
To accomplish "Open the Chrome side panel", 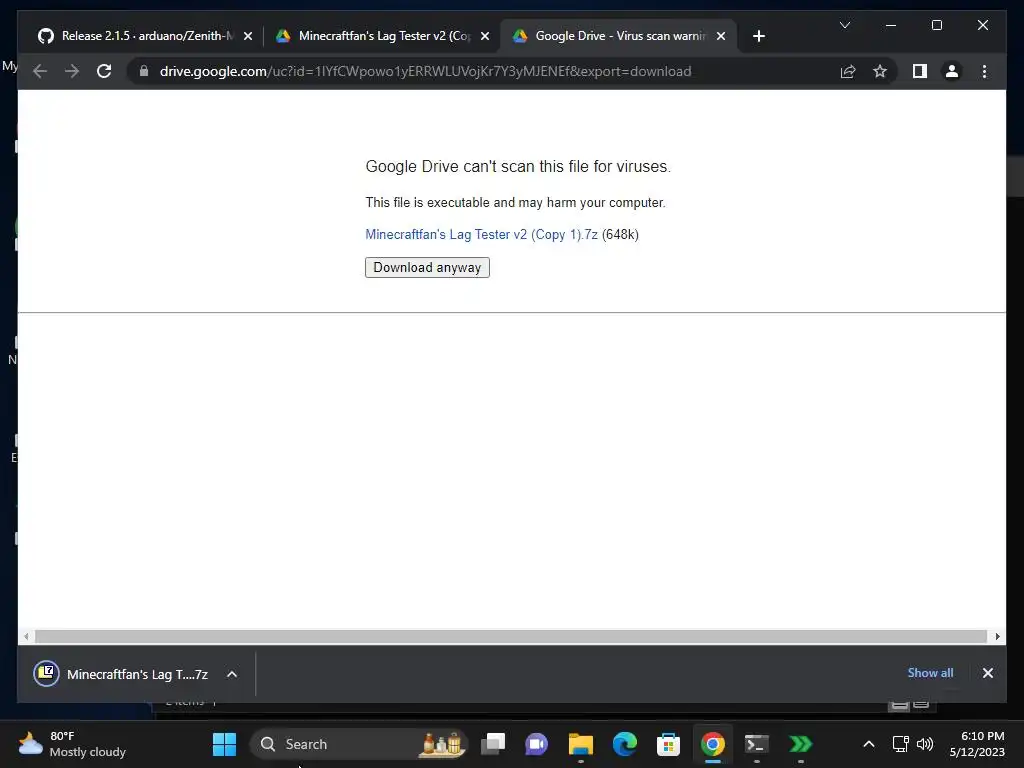I will coord(920,71).
